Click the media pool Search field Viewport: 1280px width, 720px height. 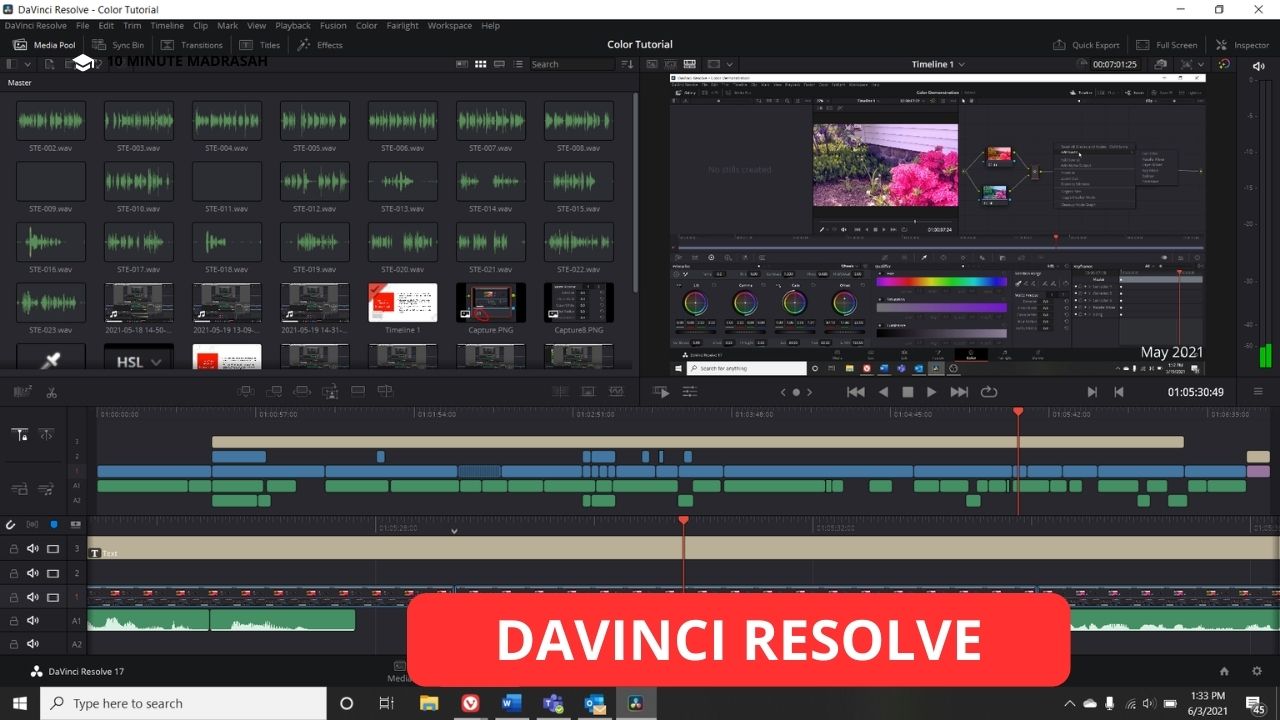pos(573,64)
